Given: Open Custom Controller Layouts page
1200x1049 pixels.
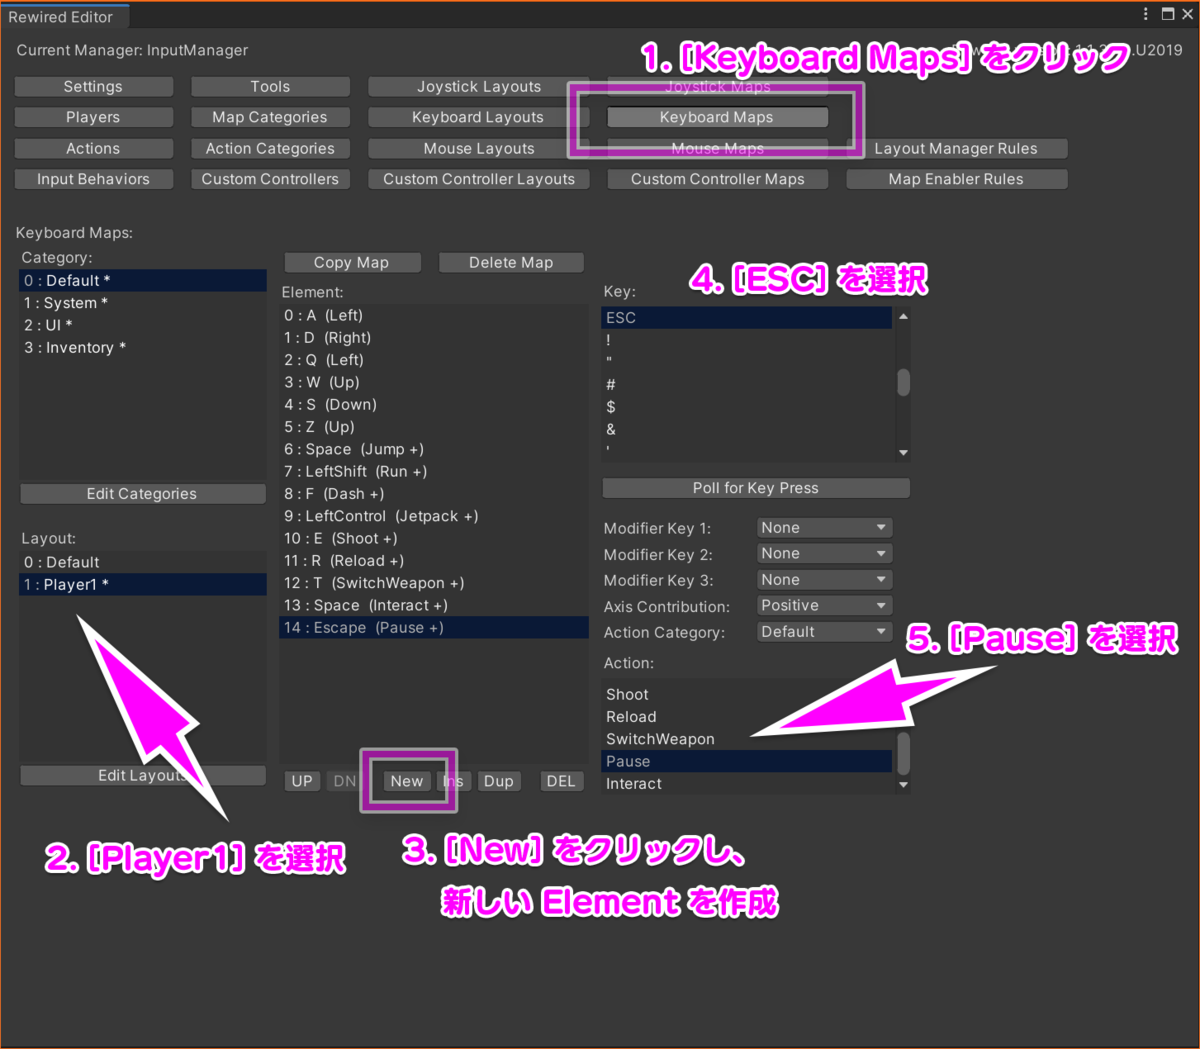Looking at the screenshot, I should [x=479, y=179].
